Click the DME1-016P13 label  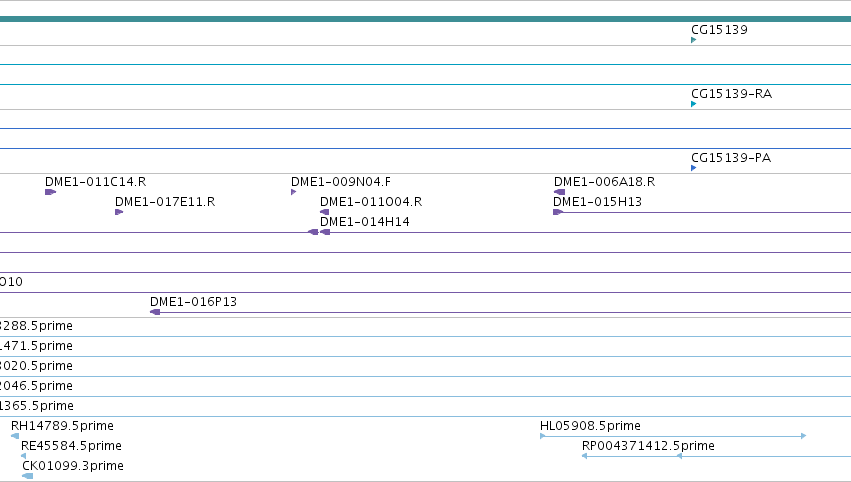(x=193, y=302)
